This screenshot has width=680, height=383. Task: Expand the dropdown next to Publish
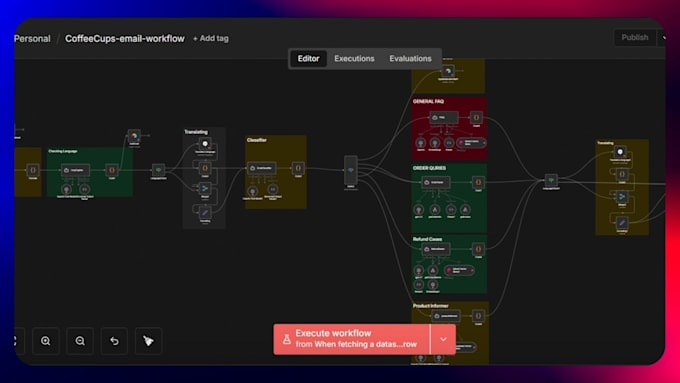pyautogui.click(x=663, y=38)
